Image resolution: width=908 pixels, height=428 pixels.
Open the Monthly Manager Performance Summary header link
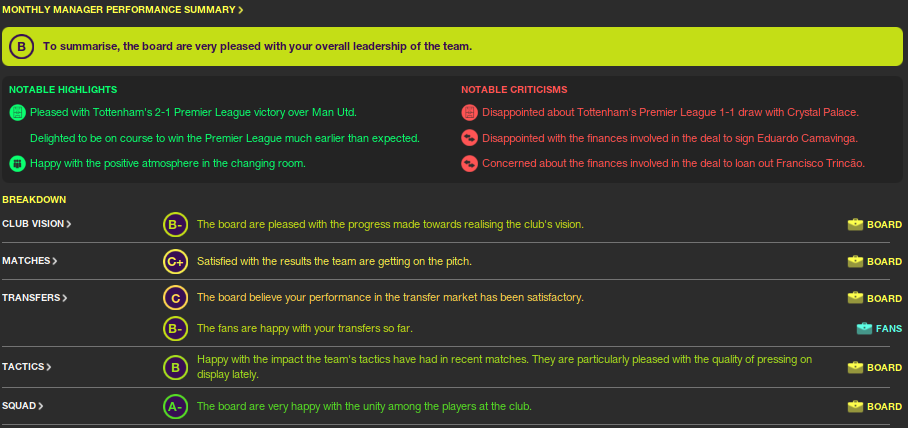(122, 10)
